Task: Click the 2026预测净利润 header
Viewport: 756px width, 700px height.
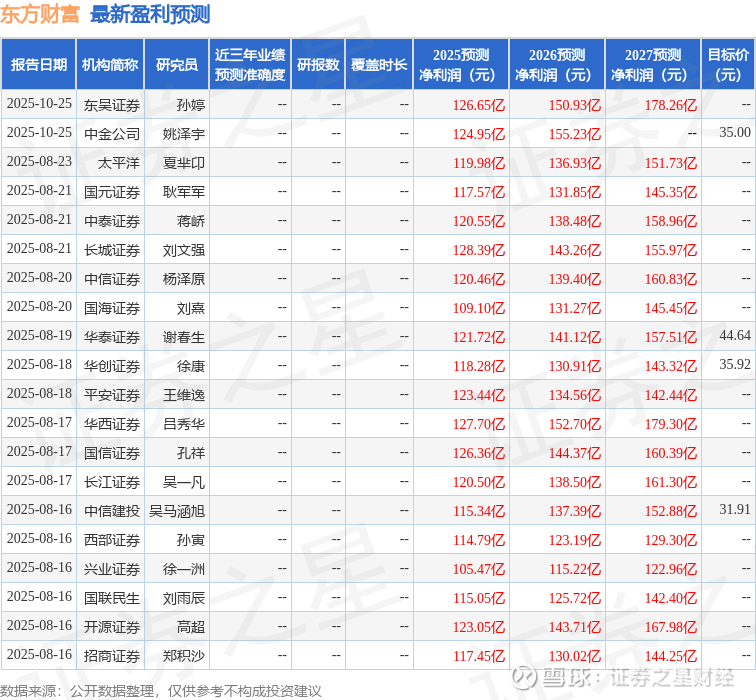Action: pos(557,65)
